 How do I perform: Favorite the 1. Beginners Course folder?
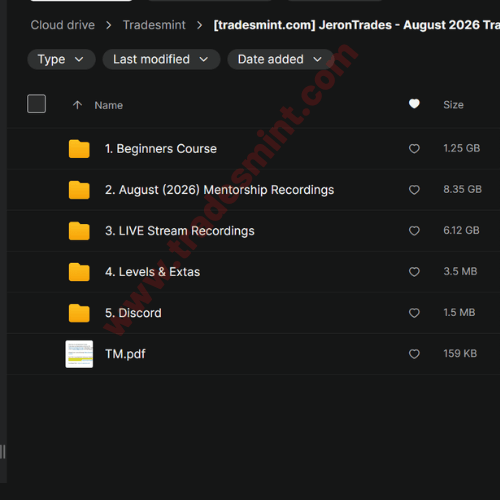tap(414, 149)
